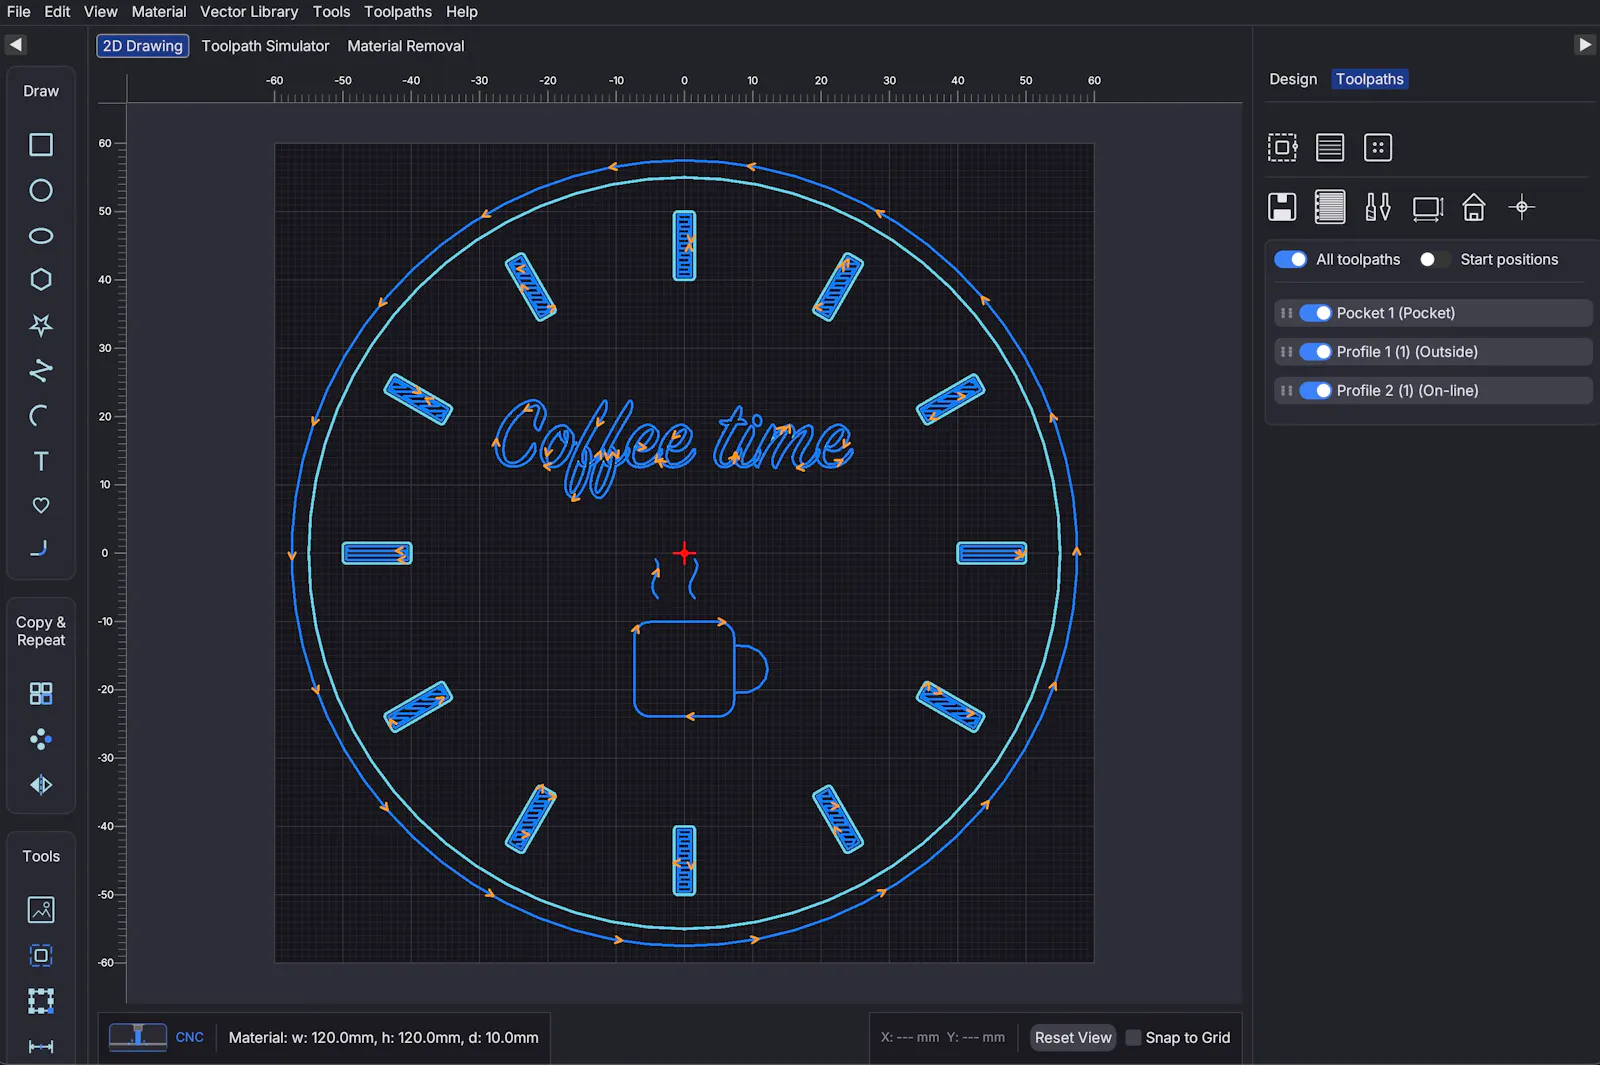Open the Vector Library menu
The image size is (1600, 1065).
[249, 12]
